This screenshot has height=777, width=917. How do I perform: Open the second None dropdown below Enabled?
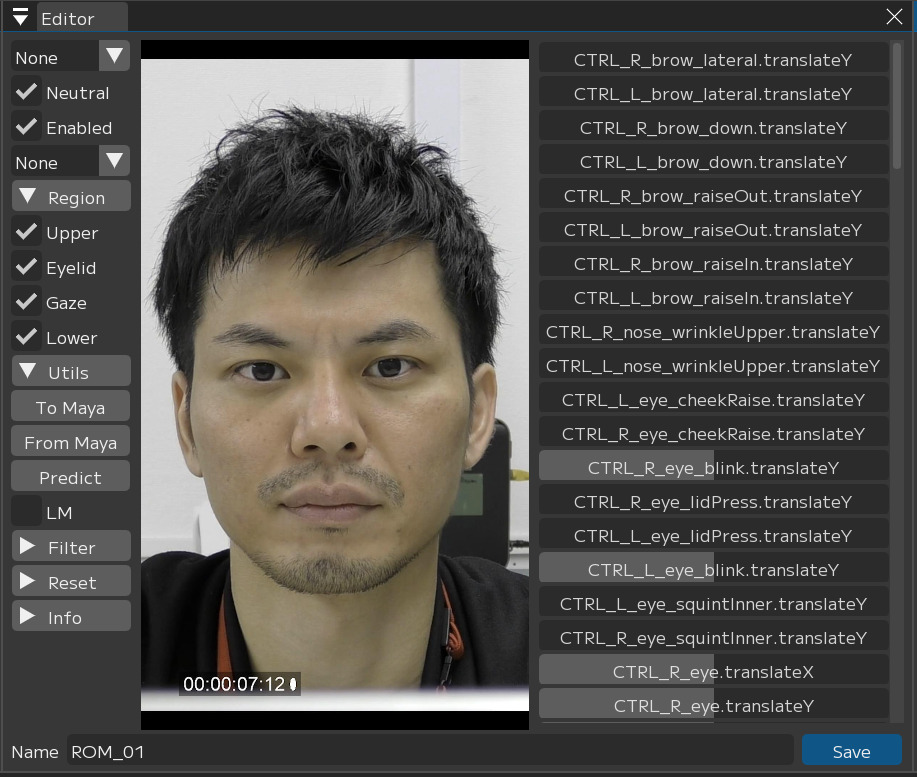[70, 162]
